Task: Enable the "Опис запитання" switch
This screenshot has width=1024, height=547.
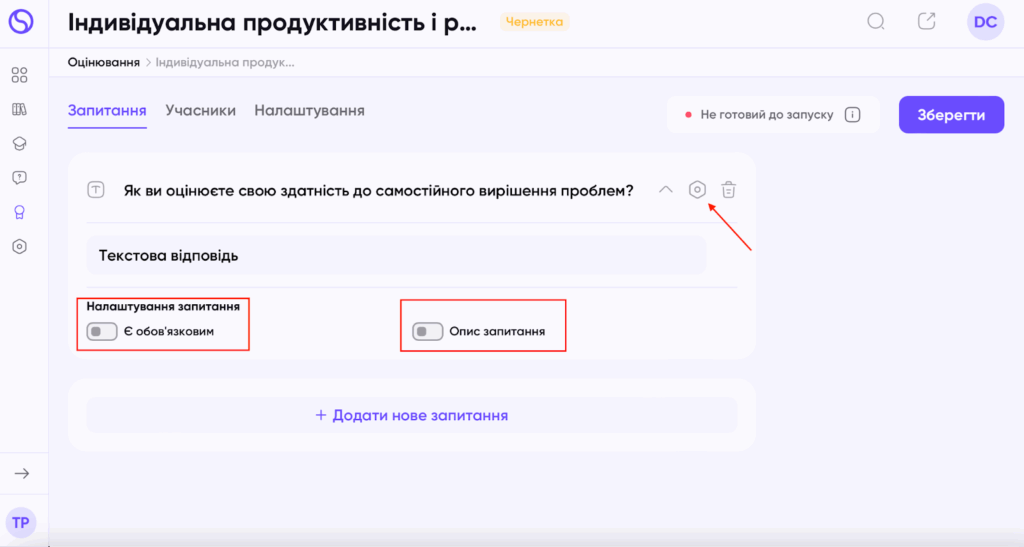Action: pyautogui.click(x=427, y=331)
